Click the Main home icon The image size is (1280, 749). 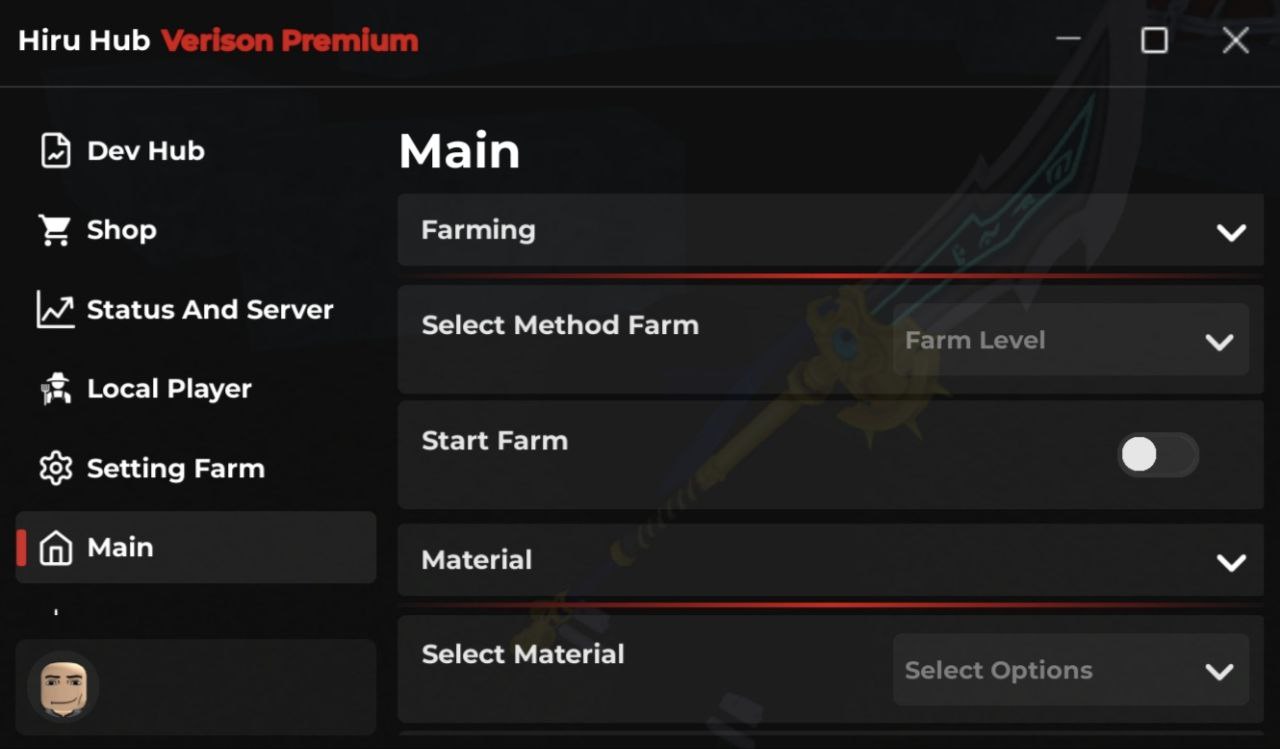(x=56, y=548)
